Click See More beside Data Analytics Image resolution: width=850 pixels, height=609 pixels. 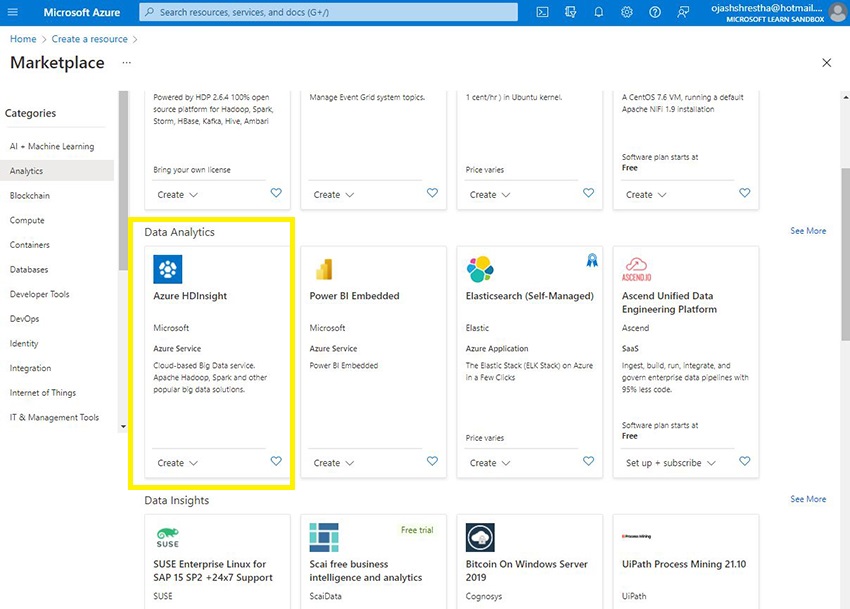808,231
